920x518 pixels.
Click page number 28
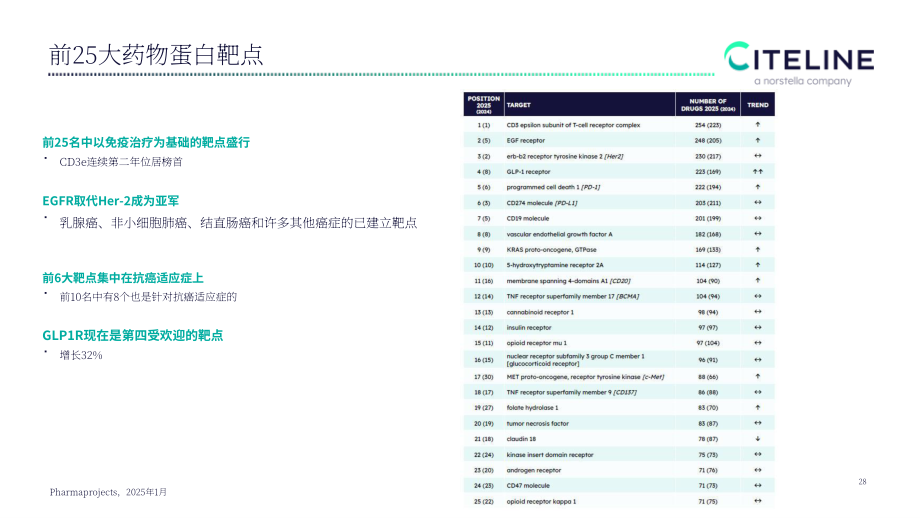pyautogui.click(x=862, y=482)
